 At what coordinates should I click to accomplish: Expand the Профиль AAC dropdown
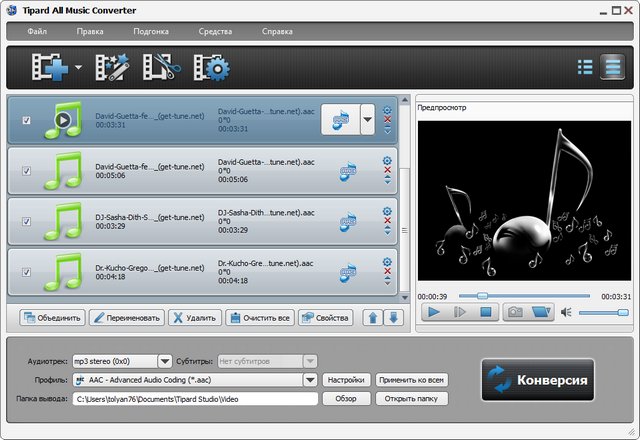(x=311, y=380)
